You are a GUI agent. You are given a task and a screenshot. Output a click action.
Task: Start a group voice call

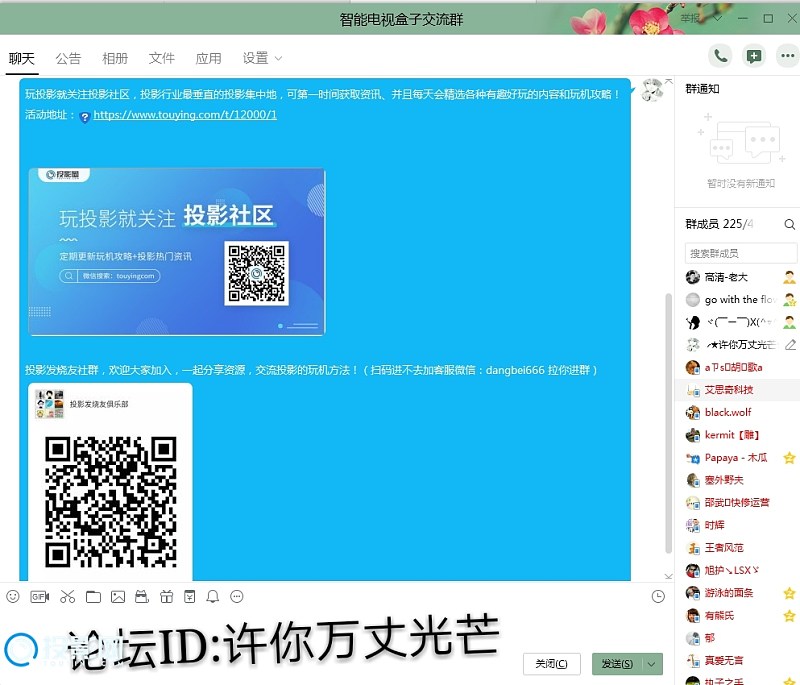[x=720, y=56]
